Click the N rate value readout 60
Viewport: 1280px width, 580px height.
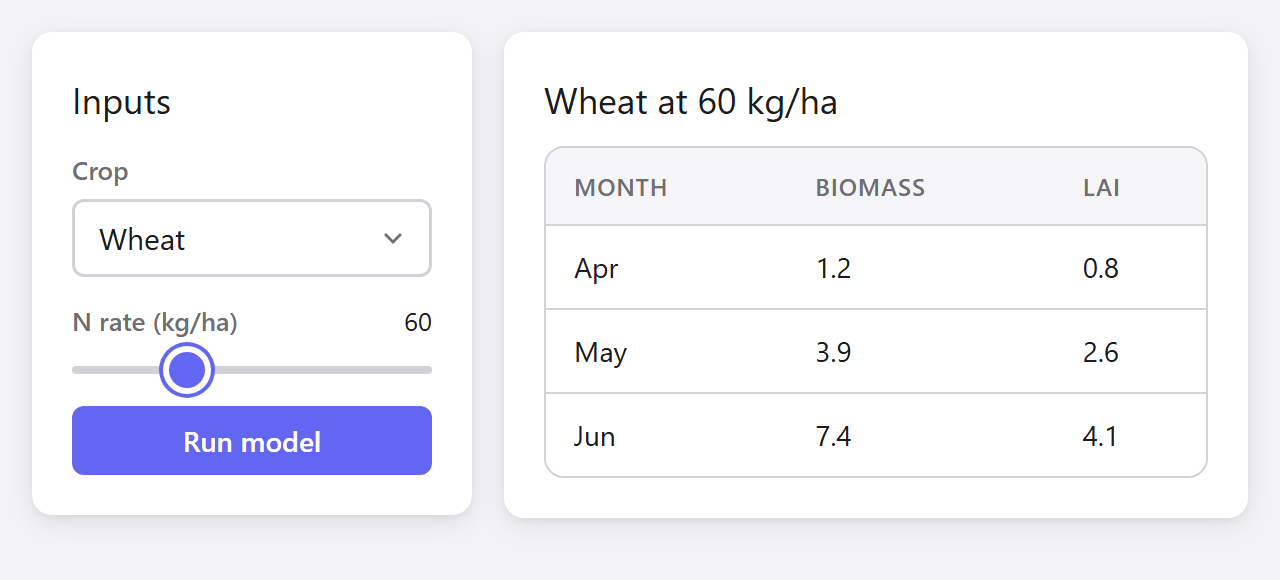[x=418, y=322]
